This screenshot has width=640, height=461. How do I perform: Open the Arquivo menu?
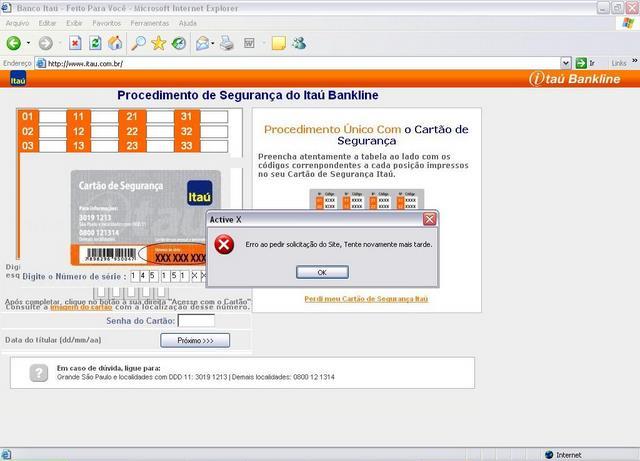[17, 23]
